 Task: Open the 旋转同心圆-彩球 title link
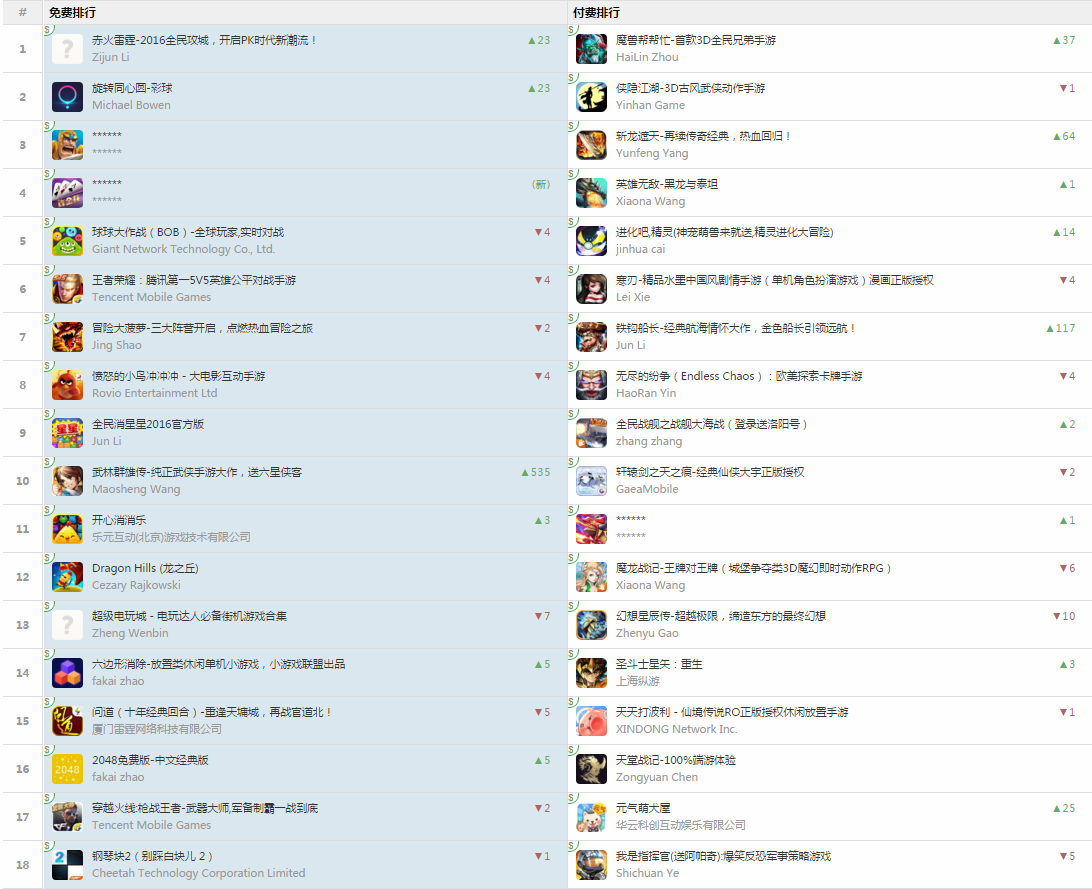click(132, 88)
